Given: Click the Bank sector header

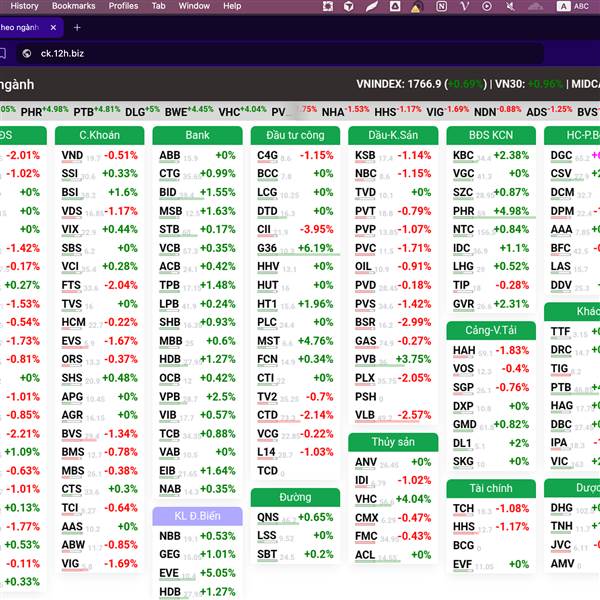Looking at the screenshot, I should tap(197, 135).
